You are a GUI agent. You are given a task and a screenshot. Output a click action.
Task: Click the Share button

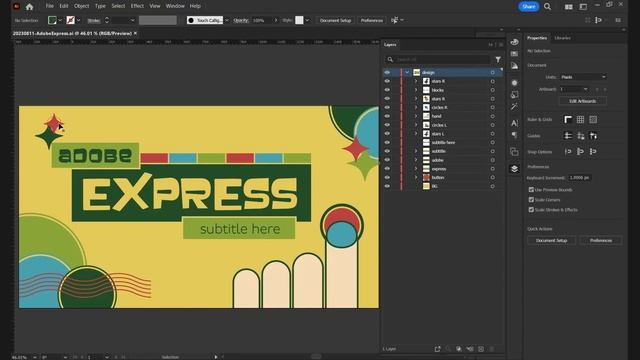click(x=529, y=7)
